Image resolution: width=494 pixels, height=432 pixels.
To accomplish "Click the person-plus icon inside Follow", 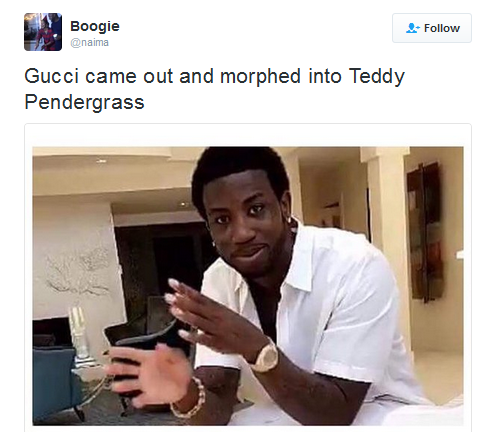I will 412,28.
